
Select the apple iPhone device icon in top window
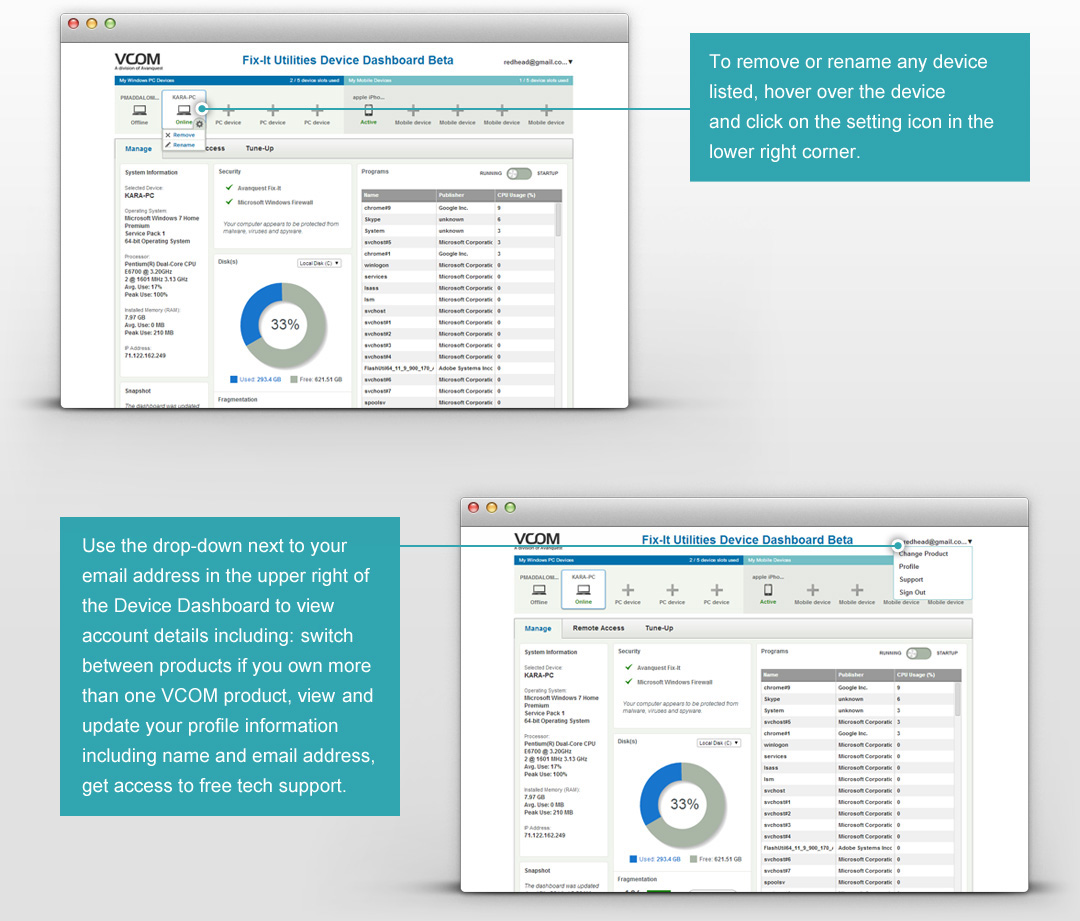coord(368,110)
